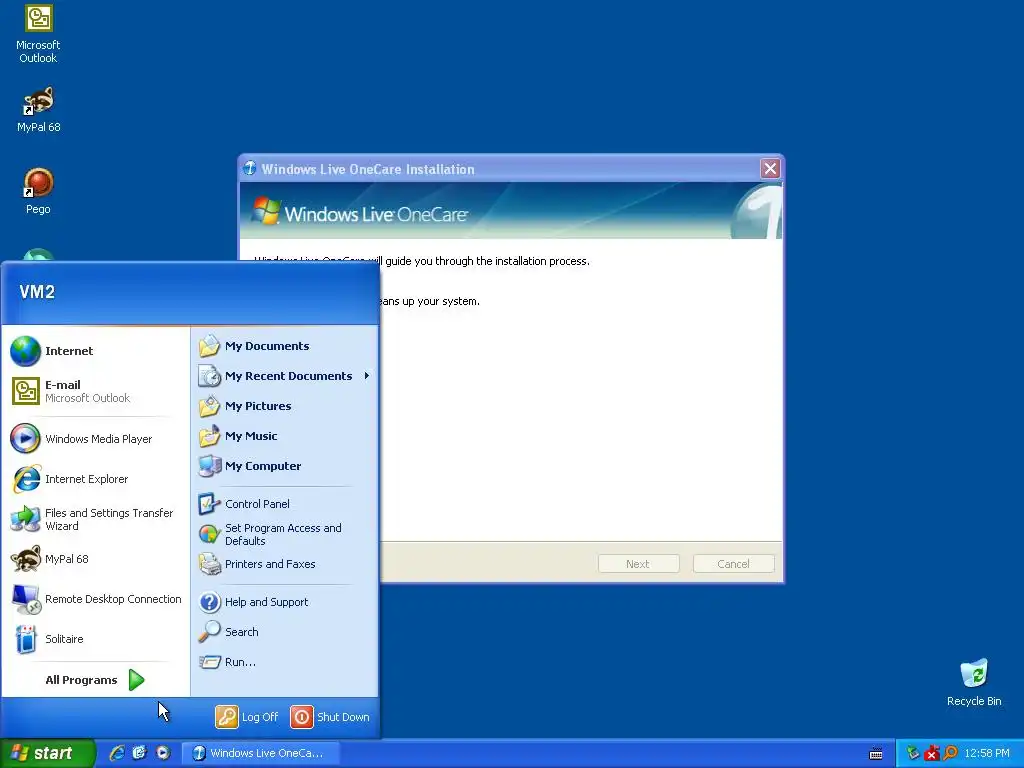Expand the My Recent Documents submenu

click(285, 376)
